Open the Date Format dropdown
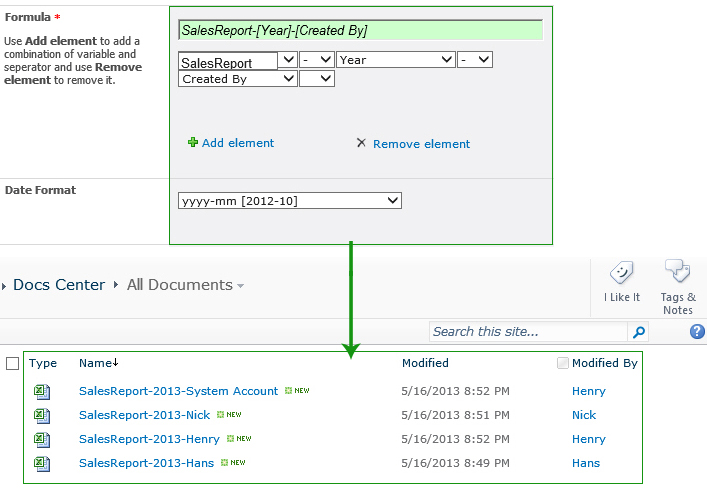This screenshot has height=490, width=707. tap(289, 201)
